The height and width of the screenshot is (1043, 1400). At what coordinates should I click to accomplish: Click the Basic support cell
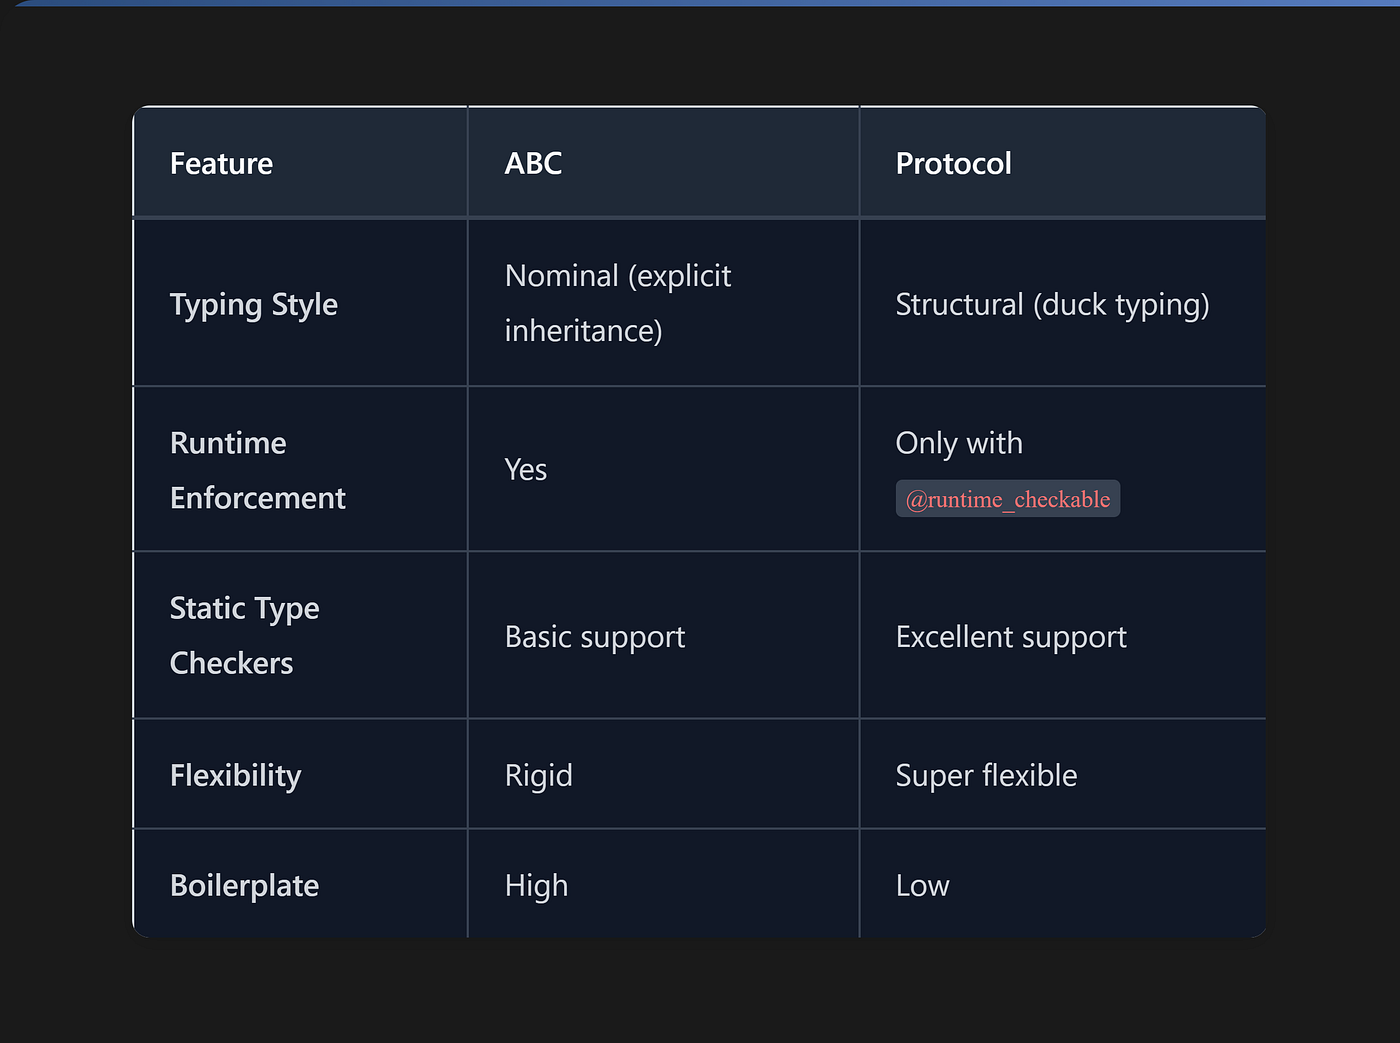coord(595,637)
